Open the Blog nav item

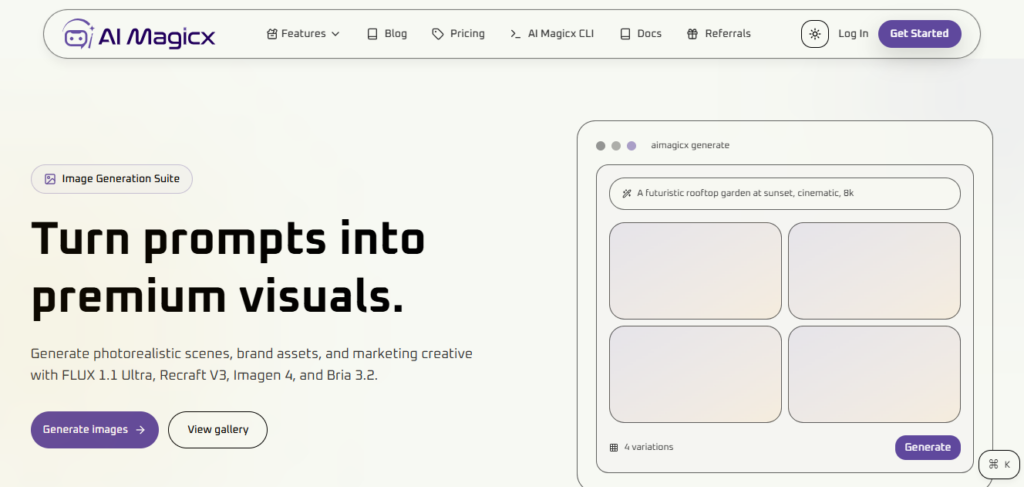coord(387,34)
